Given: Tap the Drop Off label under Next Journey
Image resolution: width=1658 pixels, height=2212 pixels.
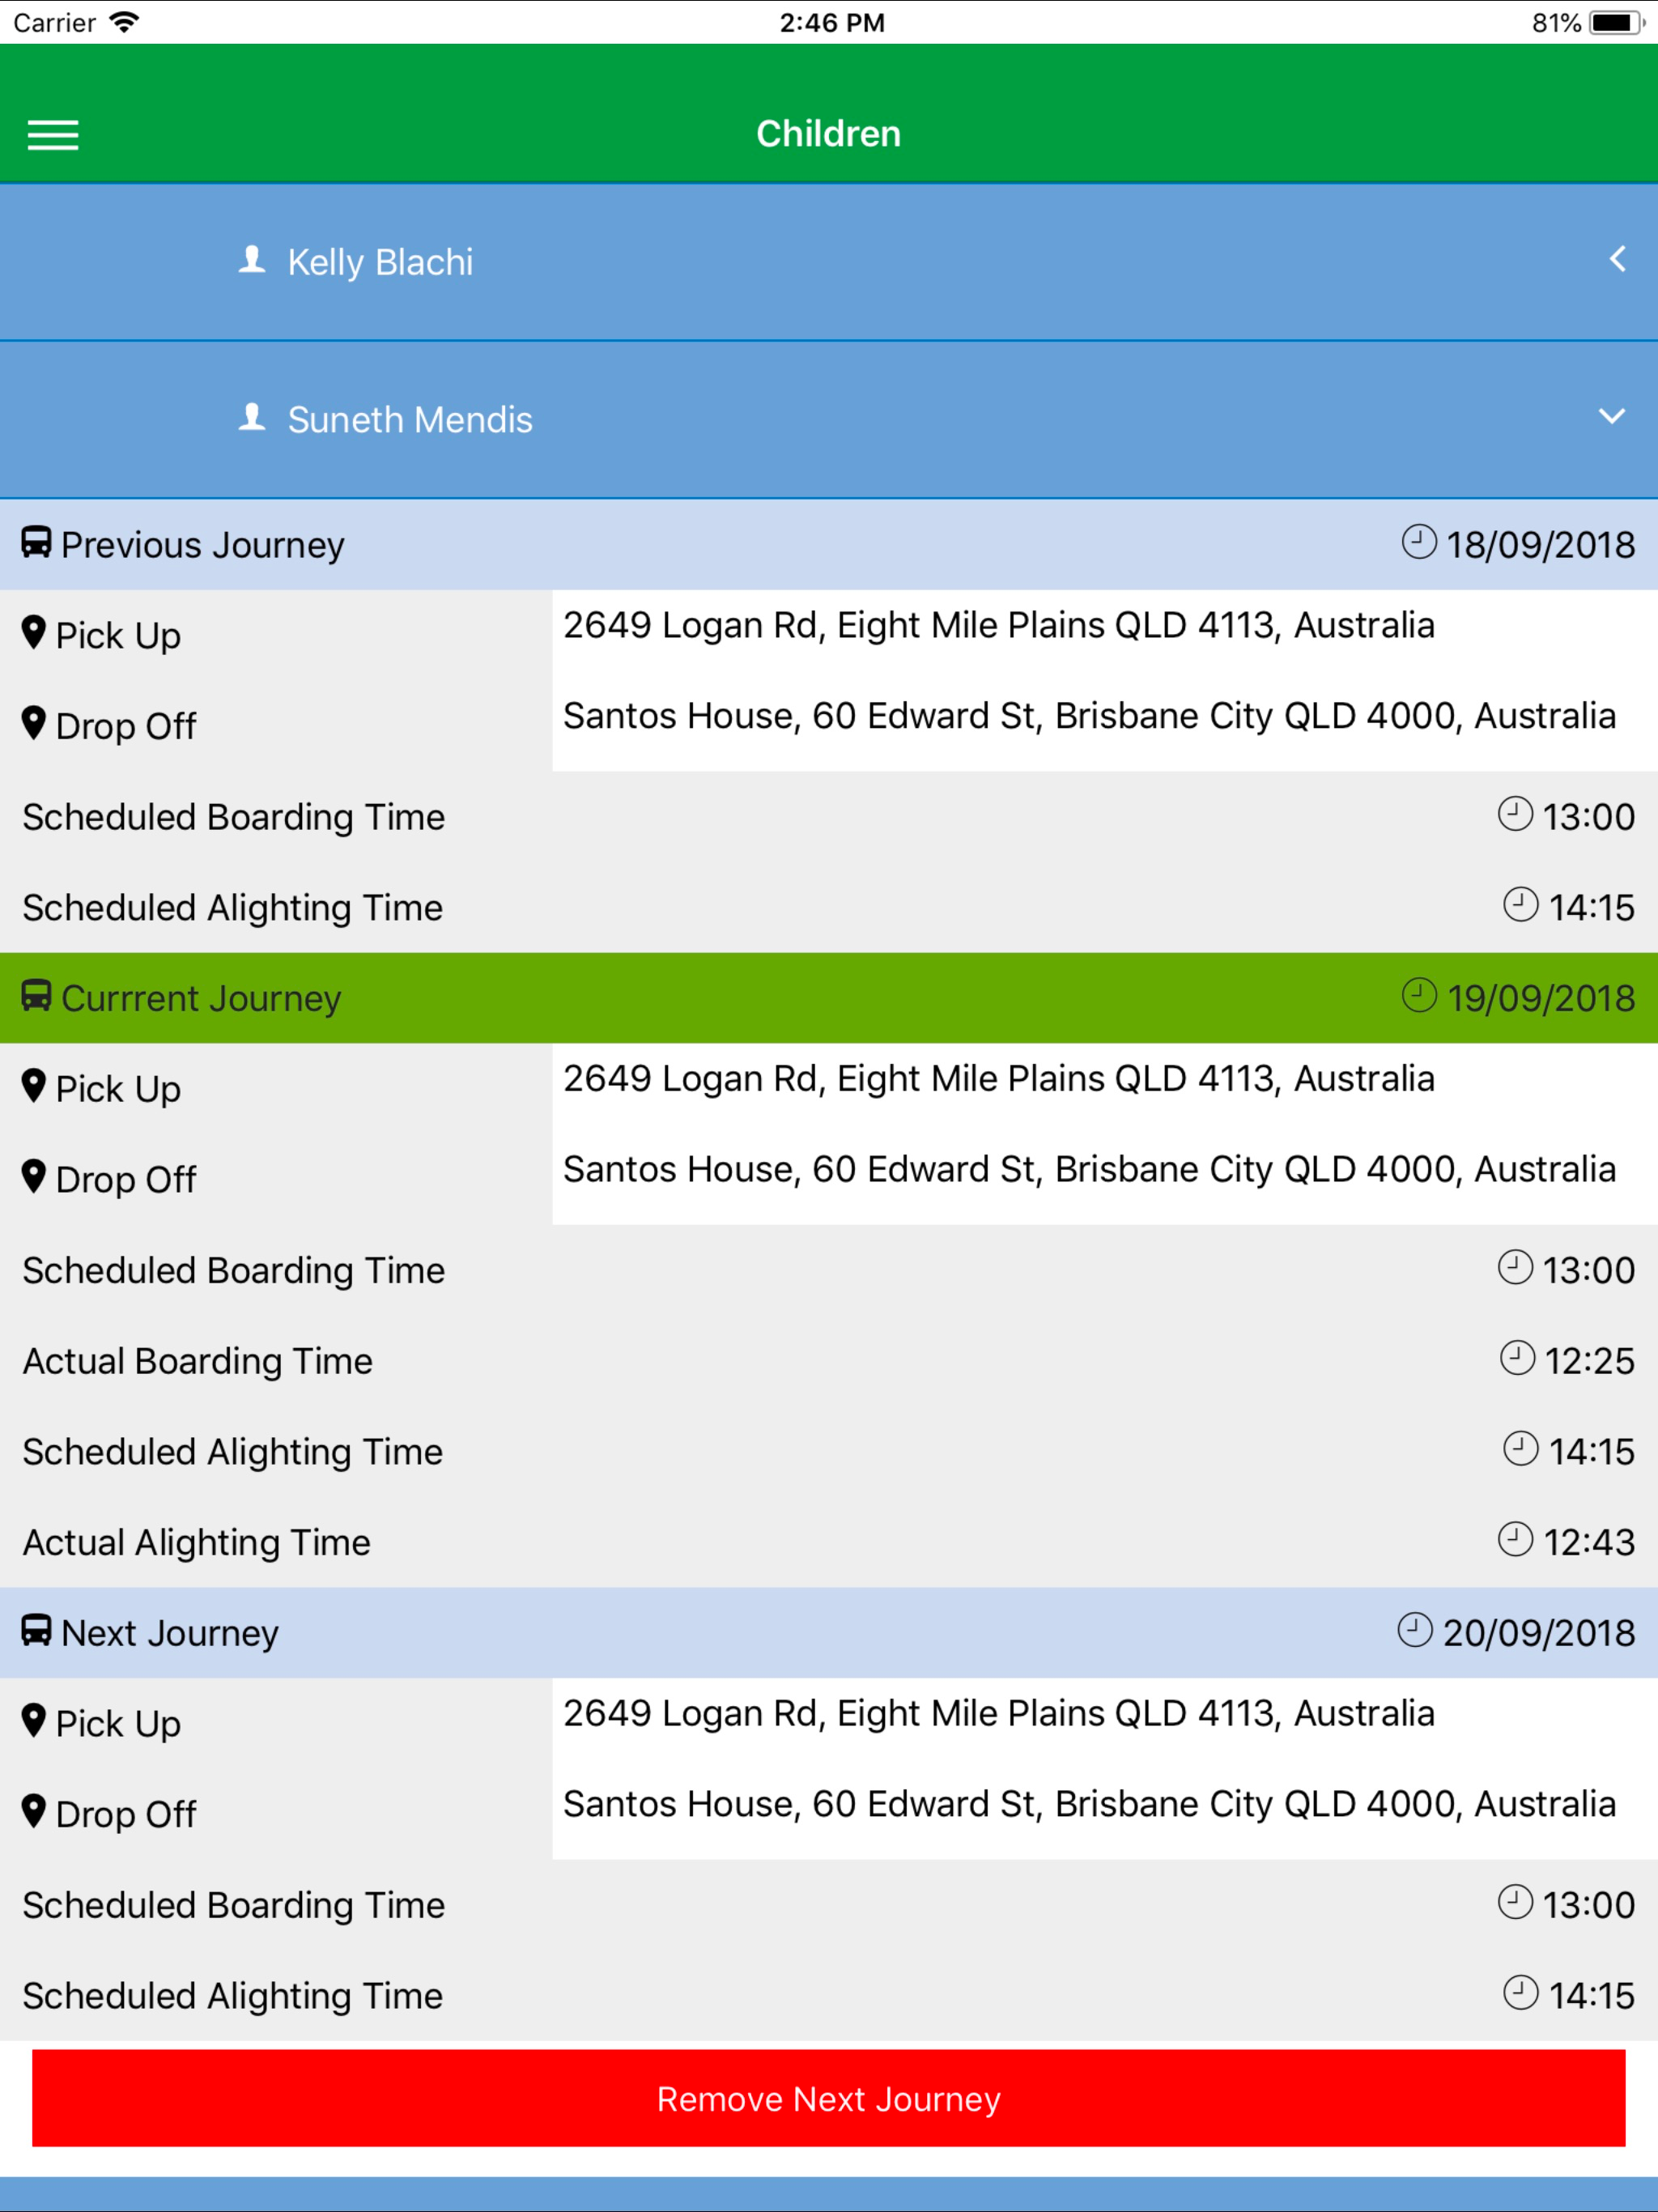Looking at the screenshot, I should pos(126,1815).
